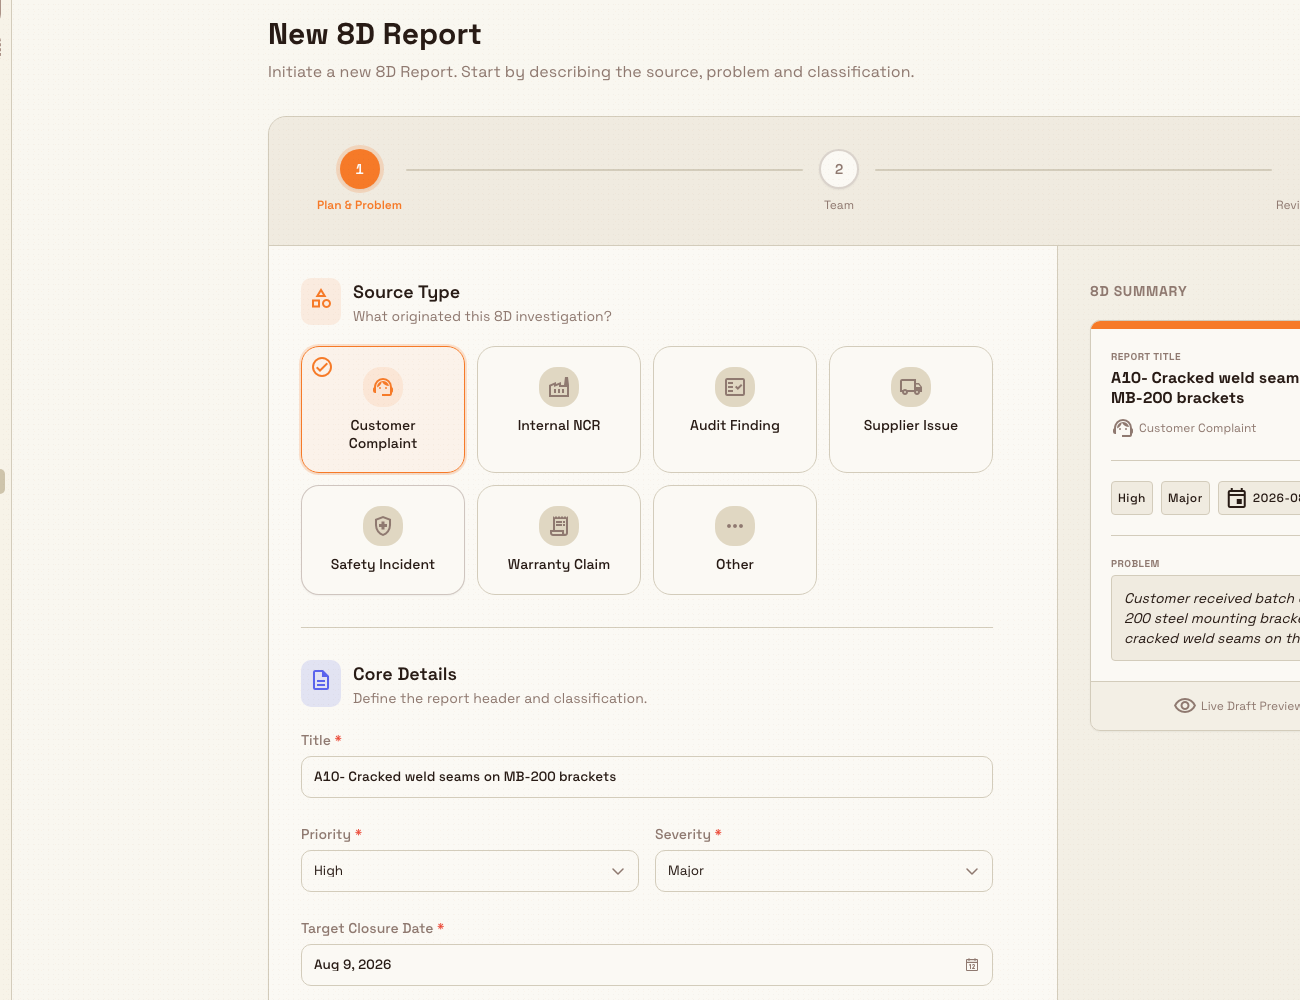Click the Major chip in the summary
The height and width of the screenshot is (1000, 1300).
pos(1185,498)
